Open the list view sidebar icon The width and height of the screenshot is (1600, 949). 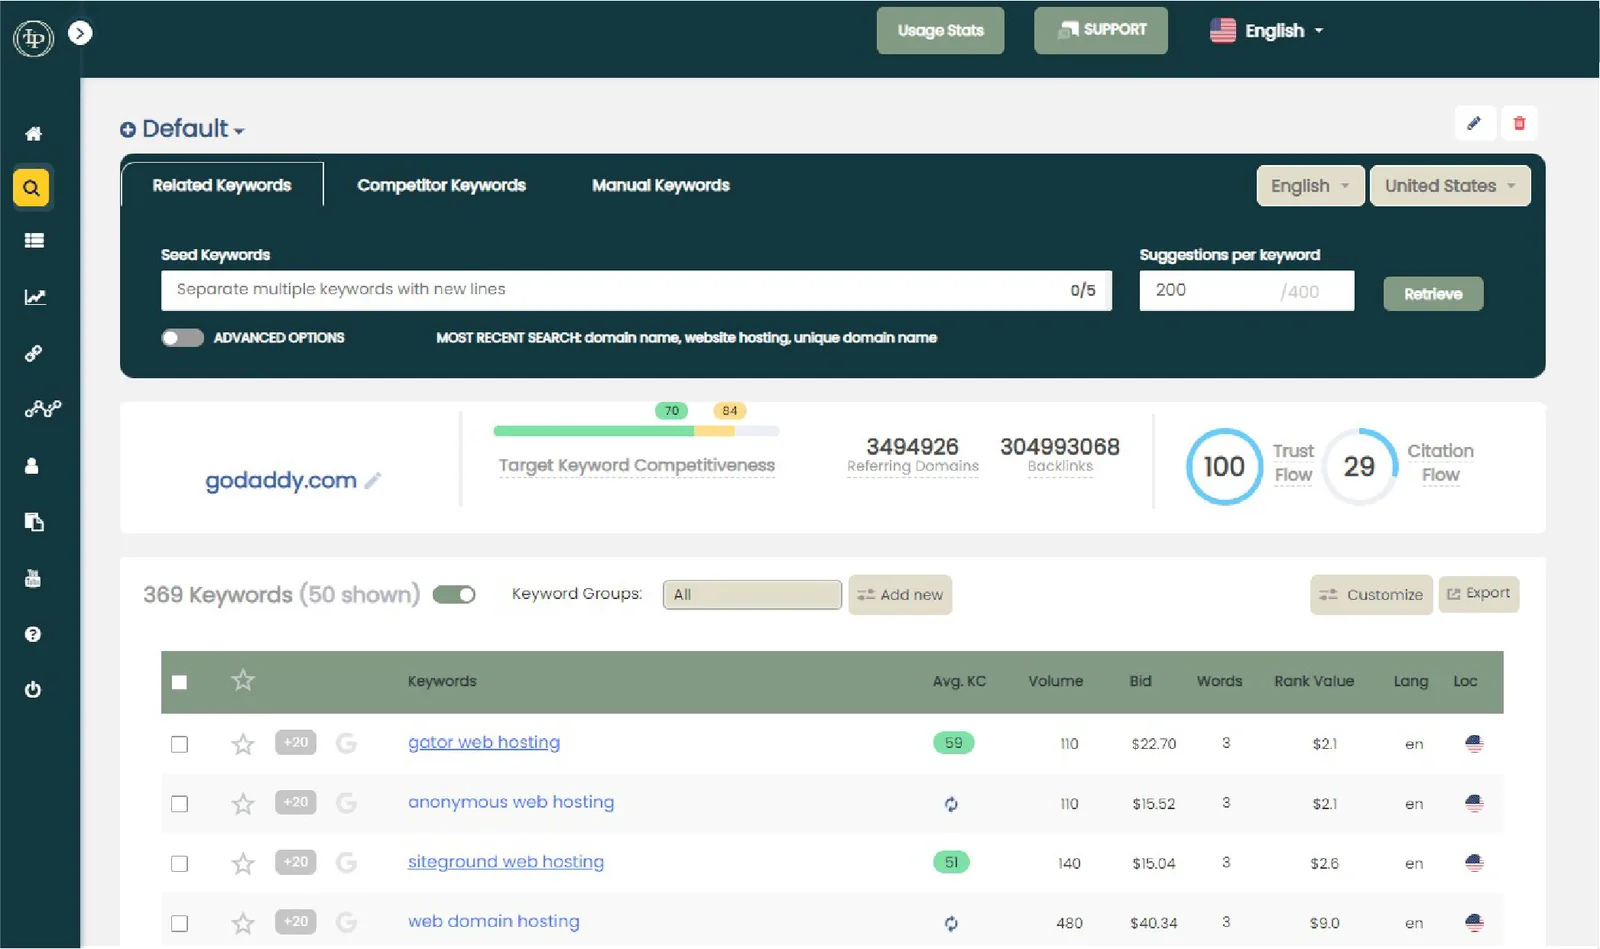pos(34,240)
